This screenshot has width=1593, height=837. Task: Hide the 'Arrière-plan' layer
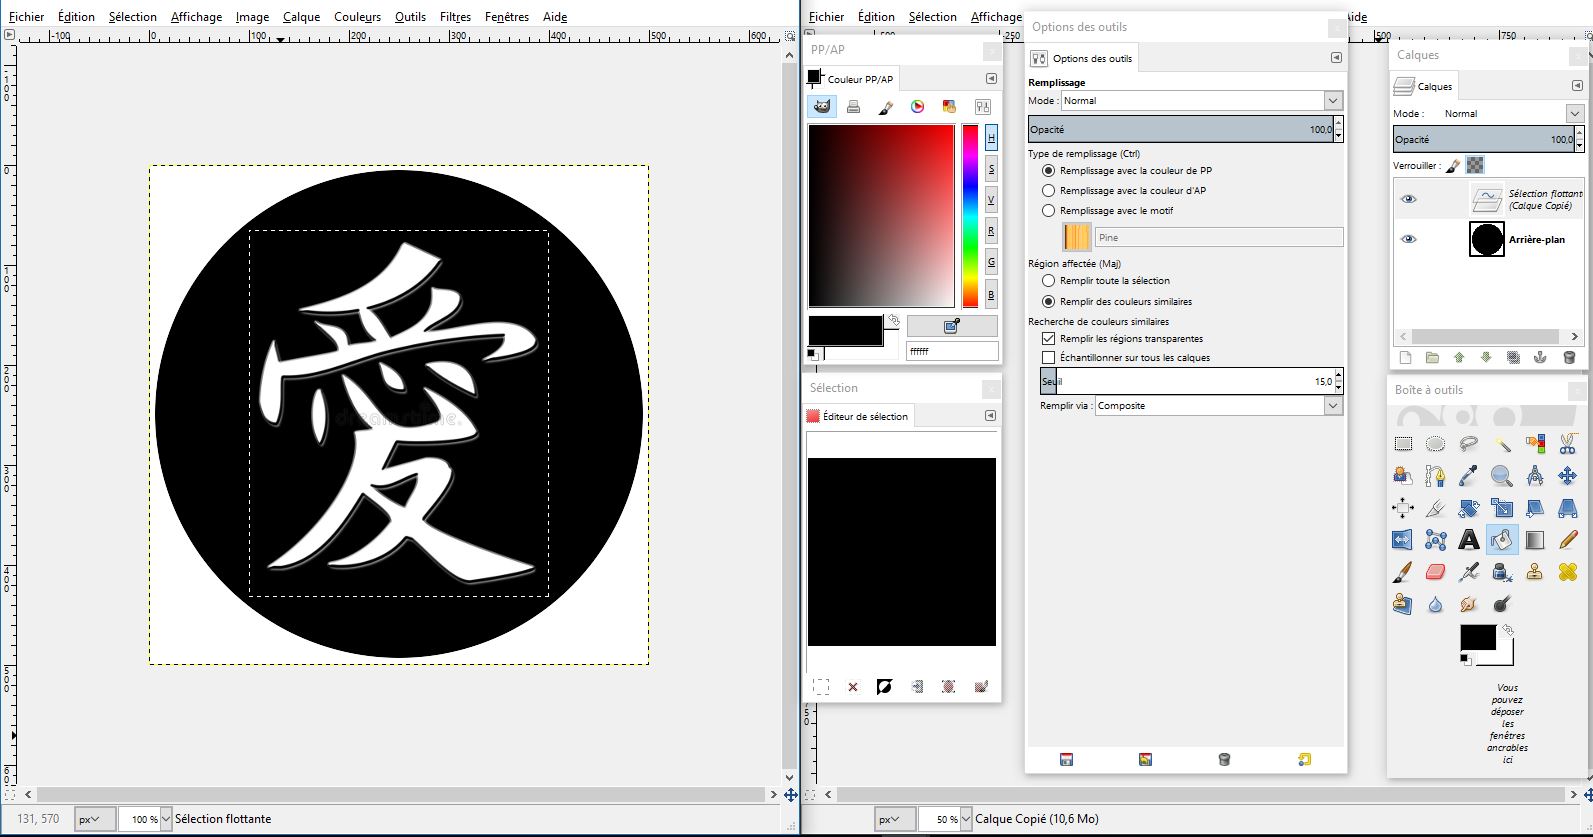[1409, 239]
